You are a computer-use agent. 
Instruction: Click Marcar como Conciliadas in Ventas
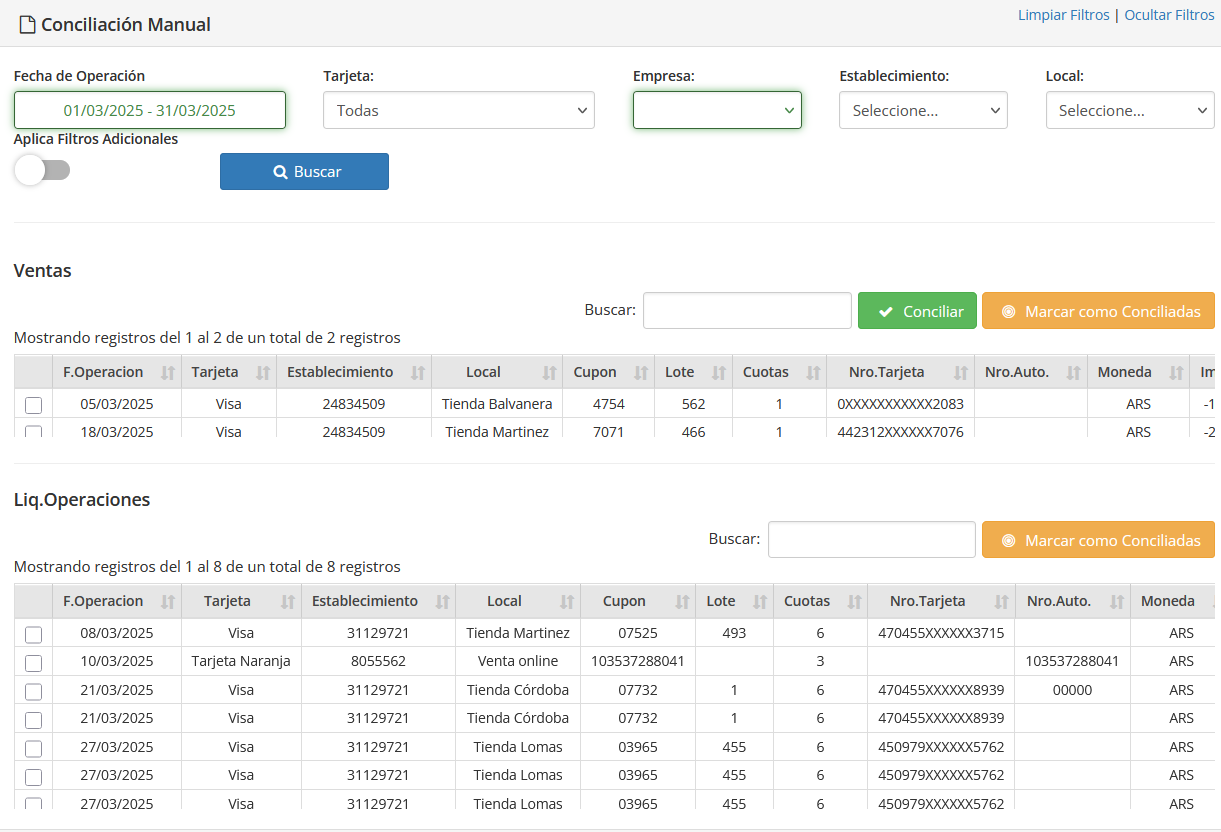[1098, 311]
